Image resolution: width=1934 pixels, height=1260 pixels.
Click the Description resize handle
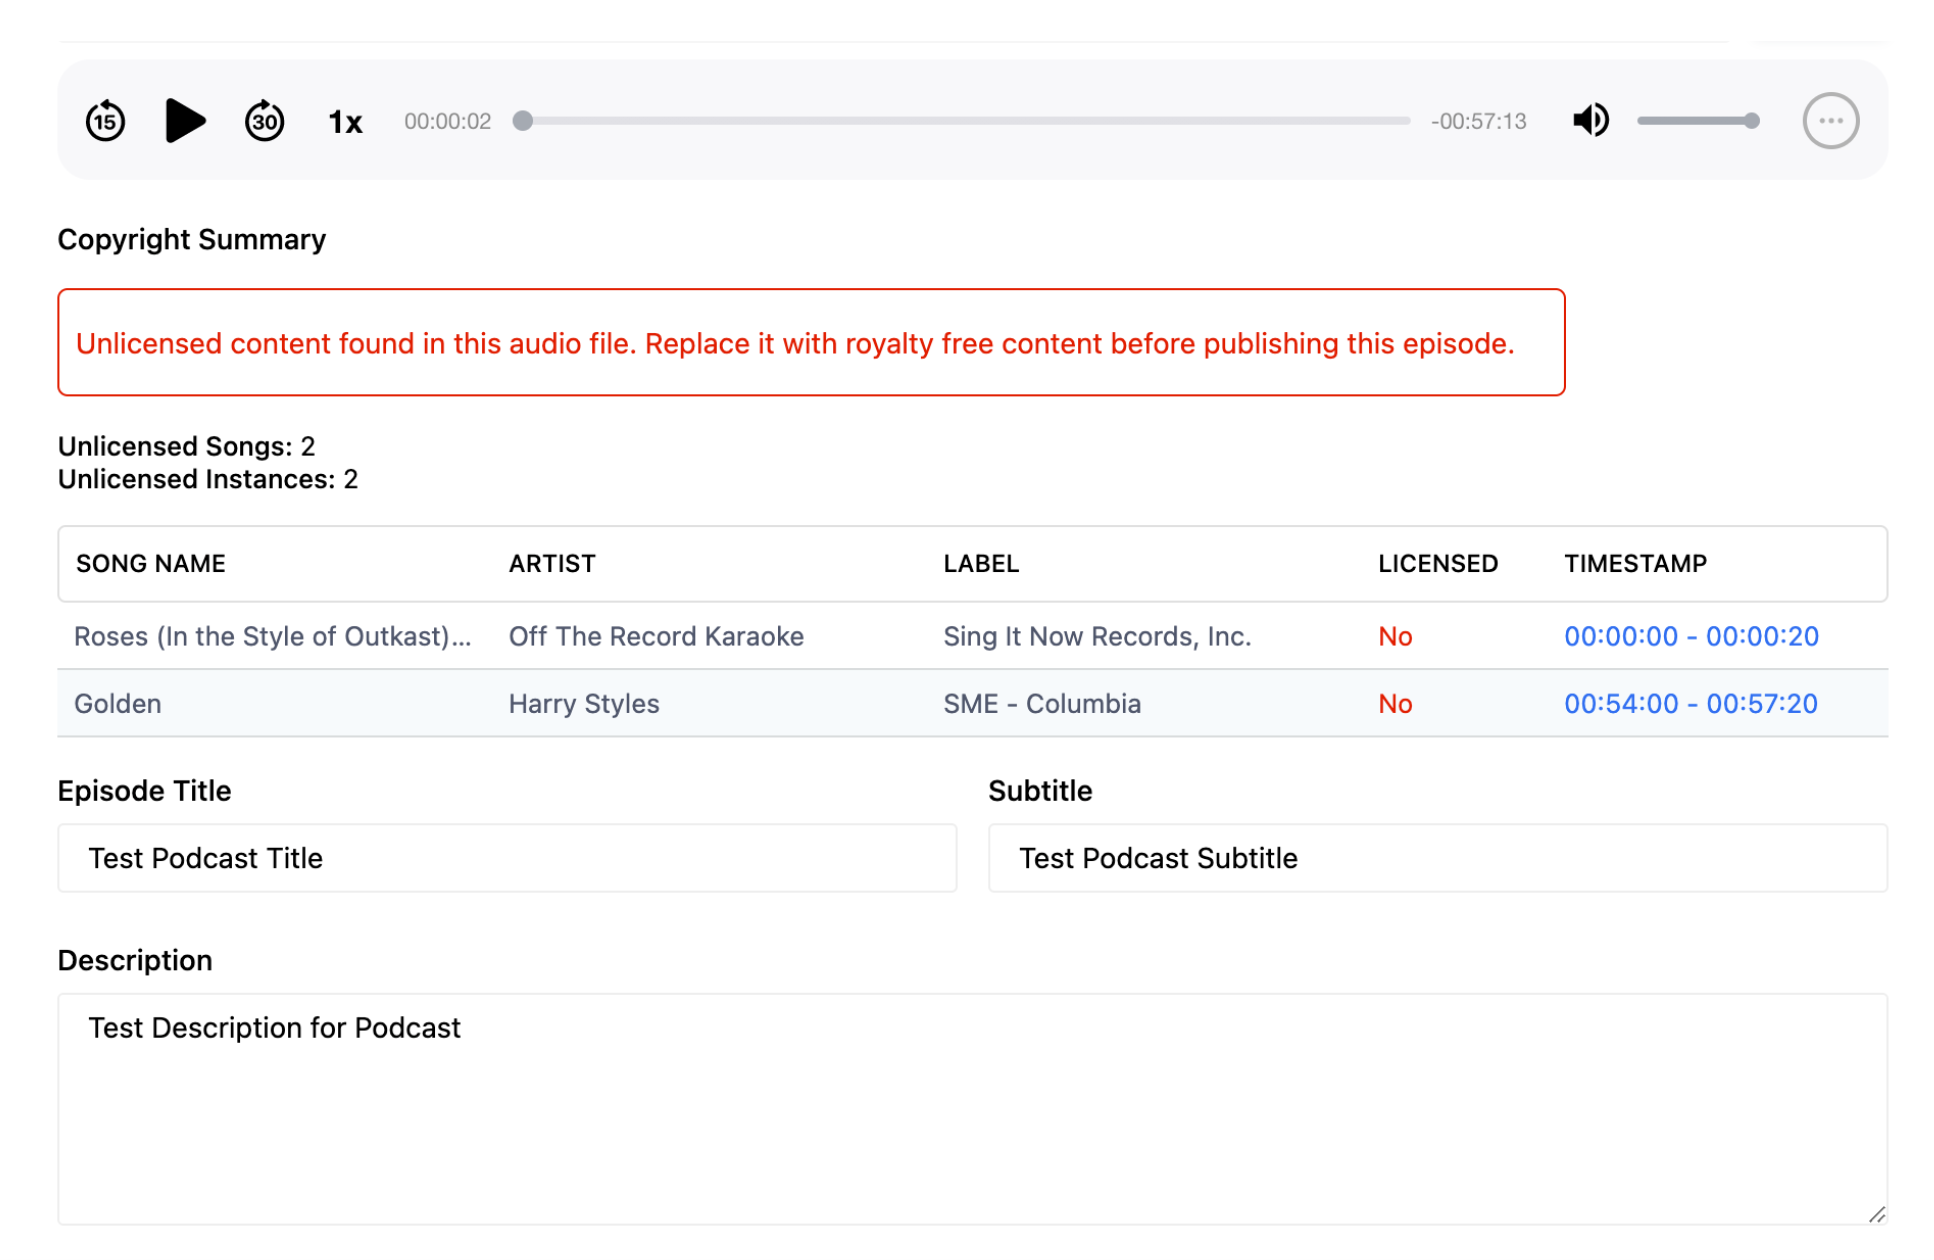pyautogui.click(x=1877, y=1214)
